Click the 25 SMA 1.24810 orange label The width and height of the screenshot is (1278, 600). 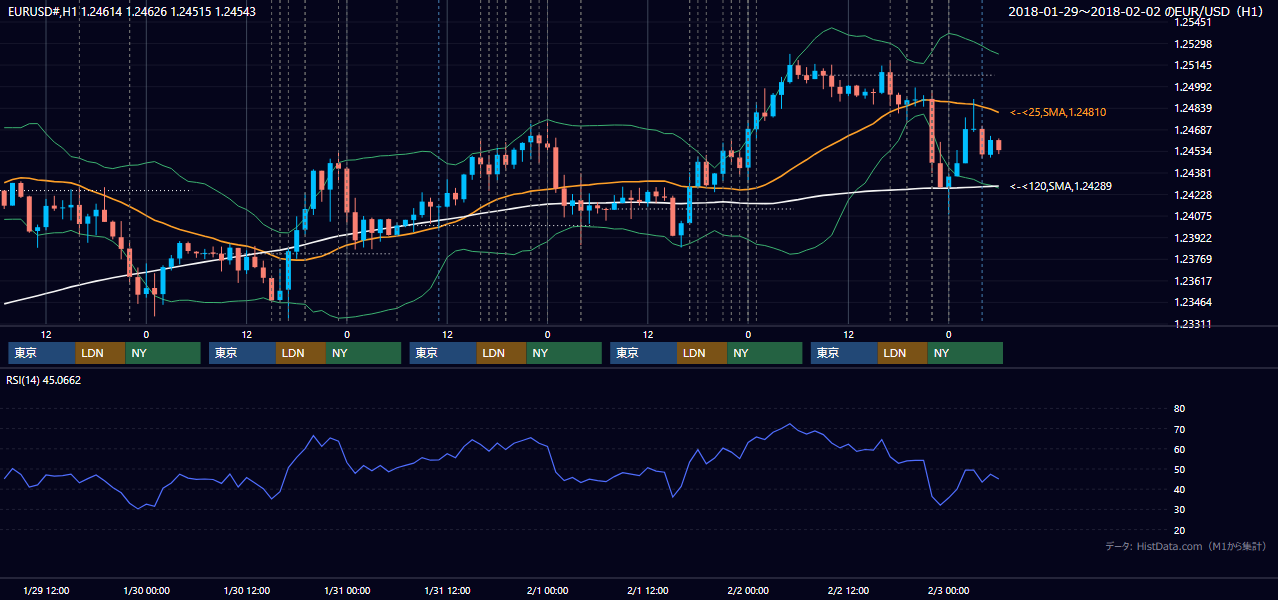[1058, 112]
